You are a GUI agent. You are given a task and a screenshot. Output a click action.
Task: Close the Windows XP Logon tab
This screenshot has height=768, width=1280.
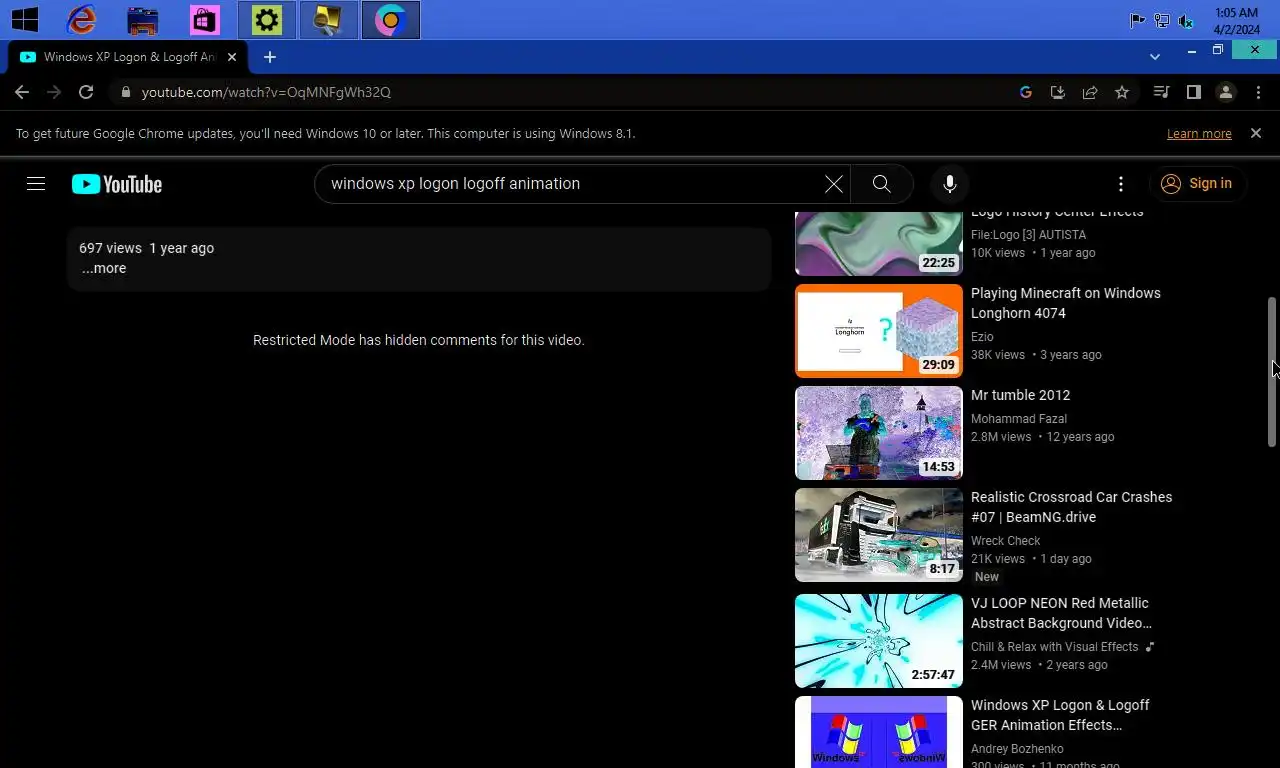point(232,57)
